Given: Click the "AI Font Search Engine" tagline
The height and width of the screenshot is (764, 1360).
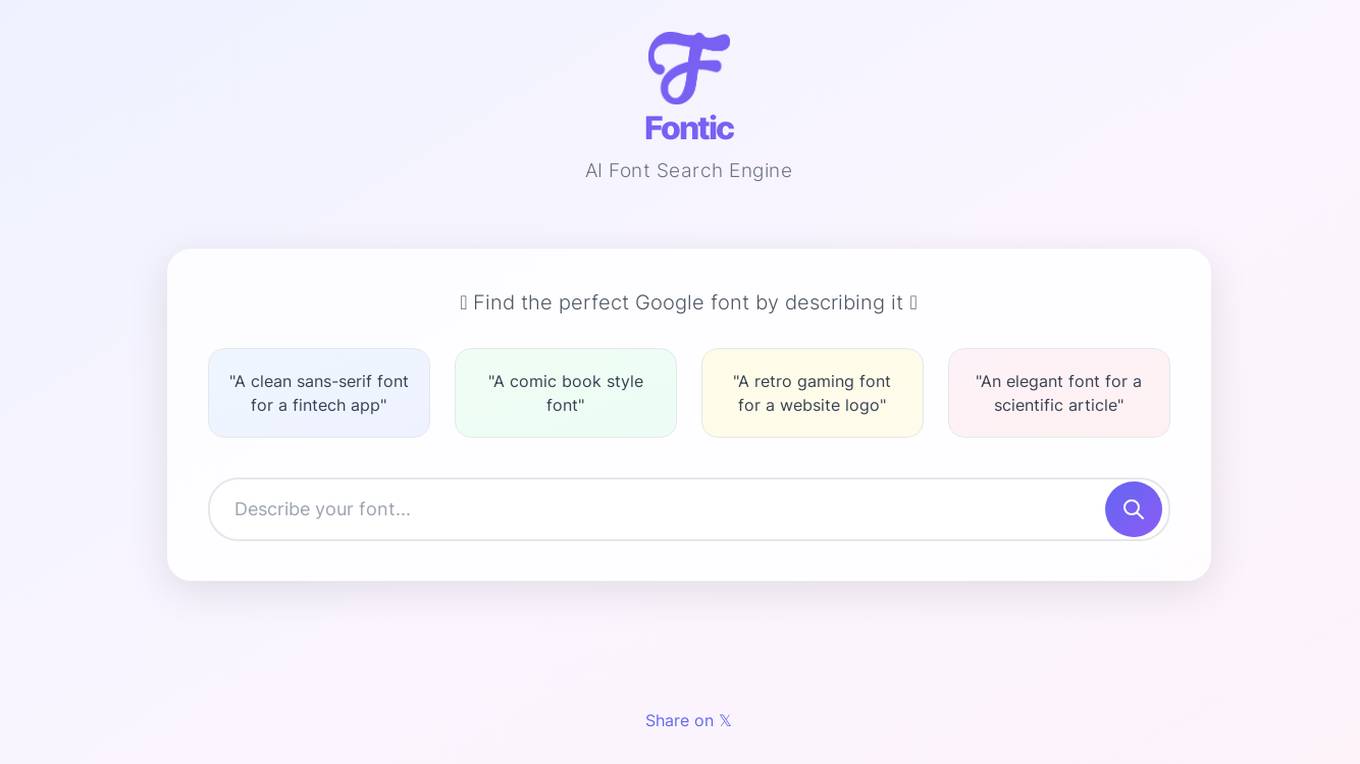Looking at the screenshot, I should [689, 171].
